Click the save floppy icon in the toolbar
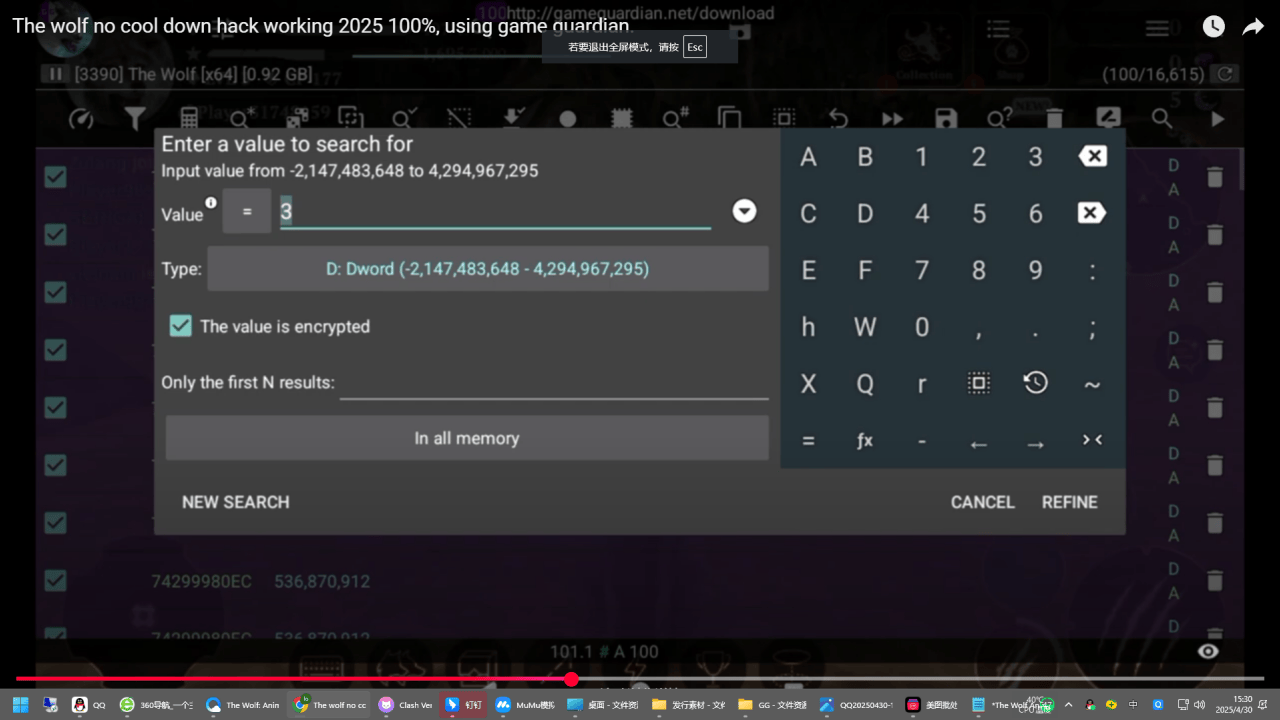This screenshot has width=1280, height=720. tap(945, 119)
